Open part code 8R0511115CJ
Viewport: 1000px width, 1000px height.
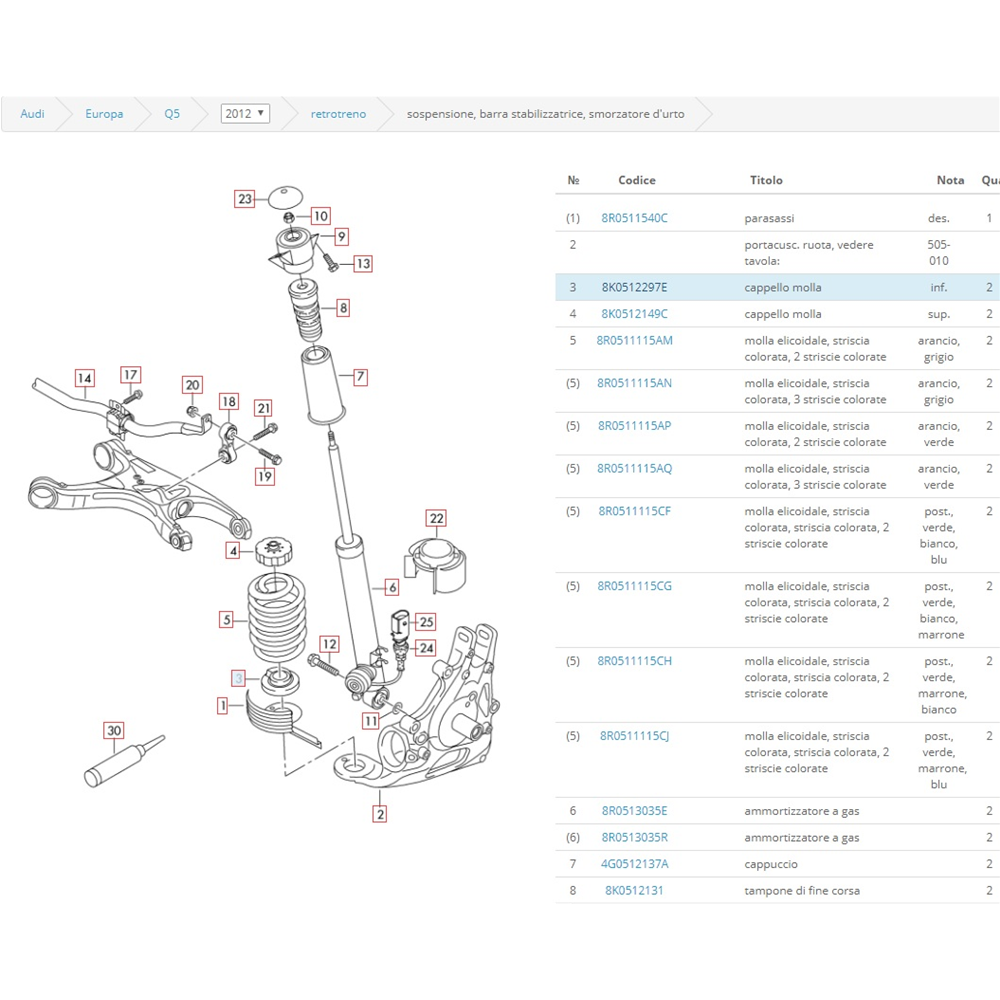[x=635, y=736]
